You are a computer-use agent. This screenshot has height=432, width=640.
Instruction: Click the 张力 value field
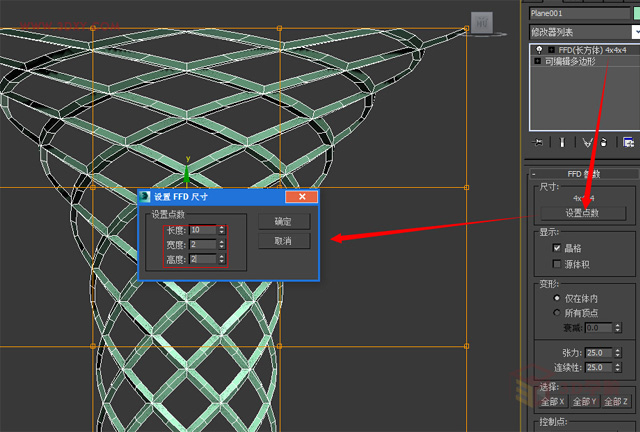[x=599, y=352]
